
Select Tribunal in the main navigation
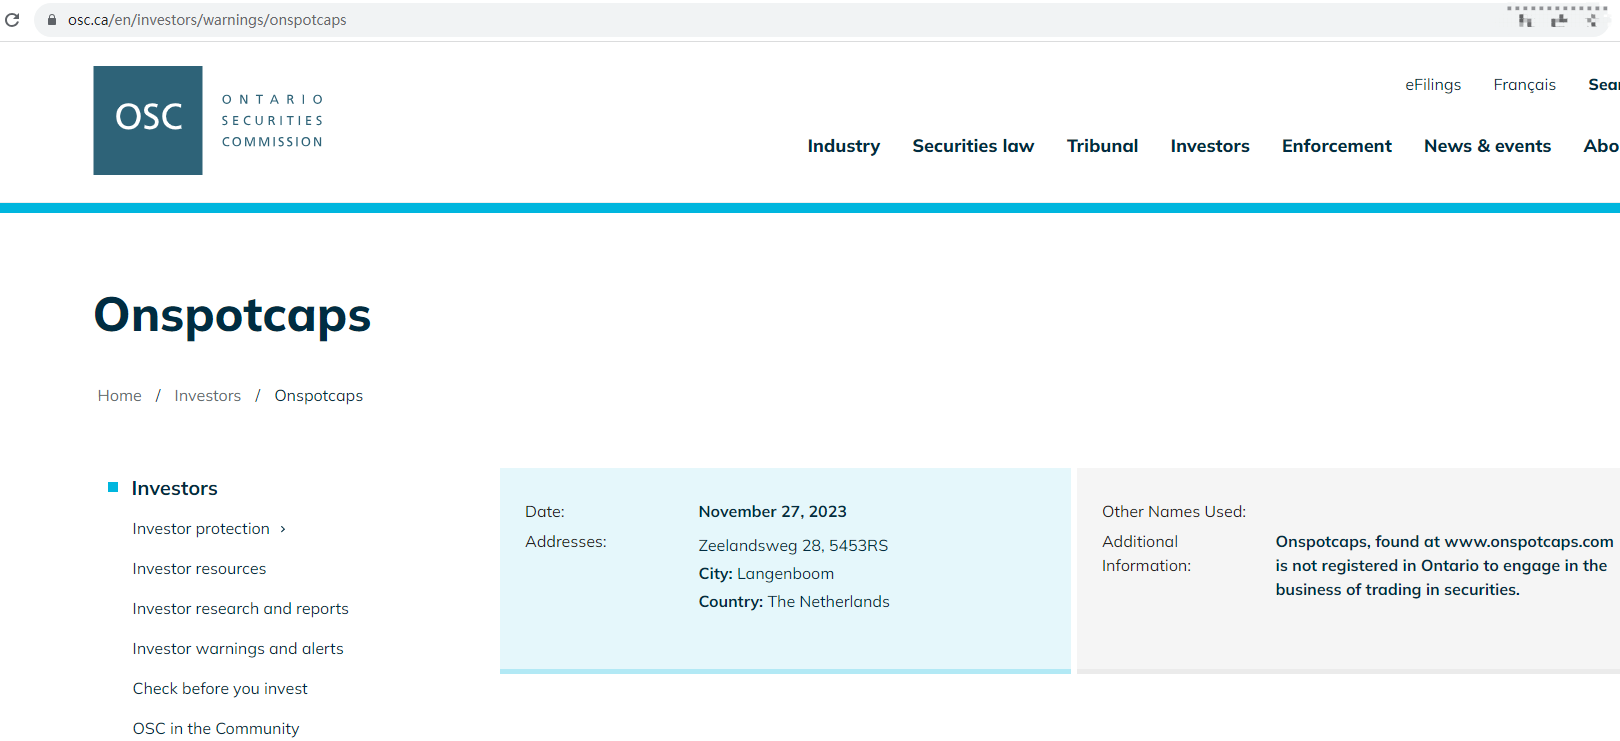click(x=1102, y=146)
